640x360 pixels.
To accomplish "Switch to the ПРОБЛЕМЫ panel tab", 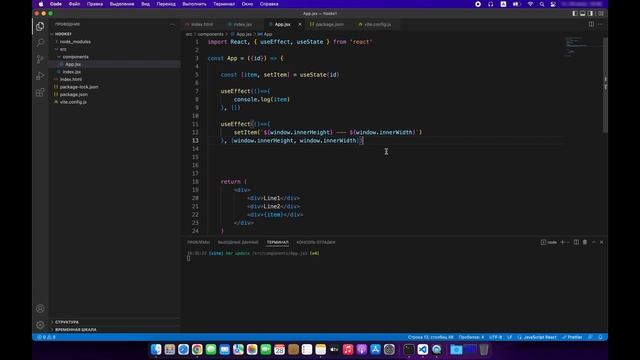I will (199, 242).
